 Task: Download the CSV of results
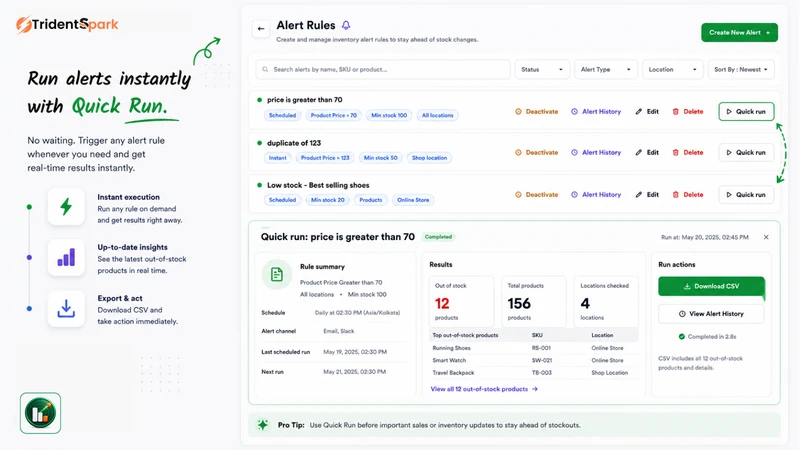pos(711,286)
